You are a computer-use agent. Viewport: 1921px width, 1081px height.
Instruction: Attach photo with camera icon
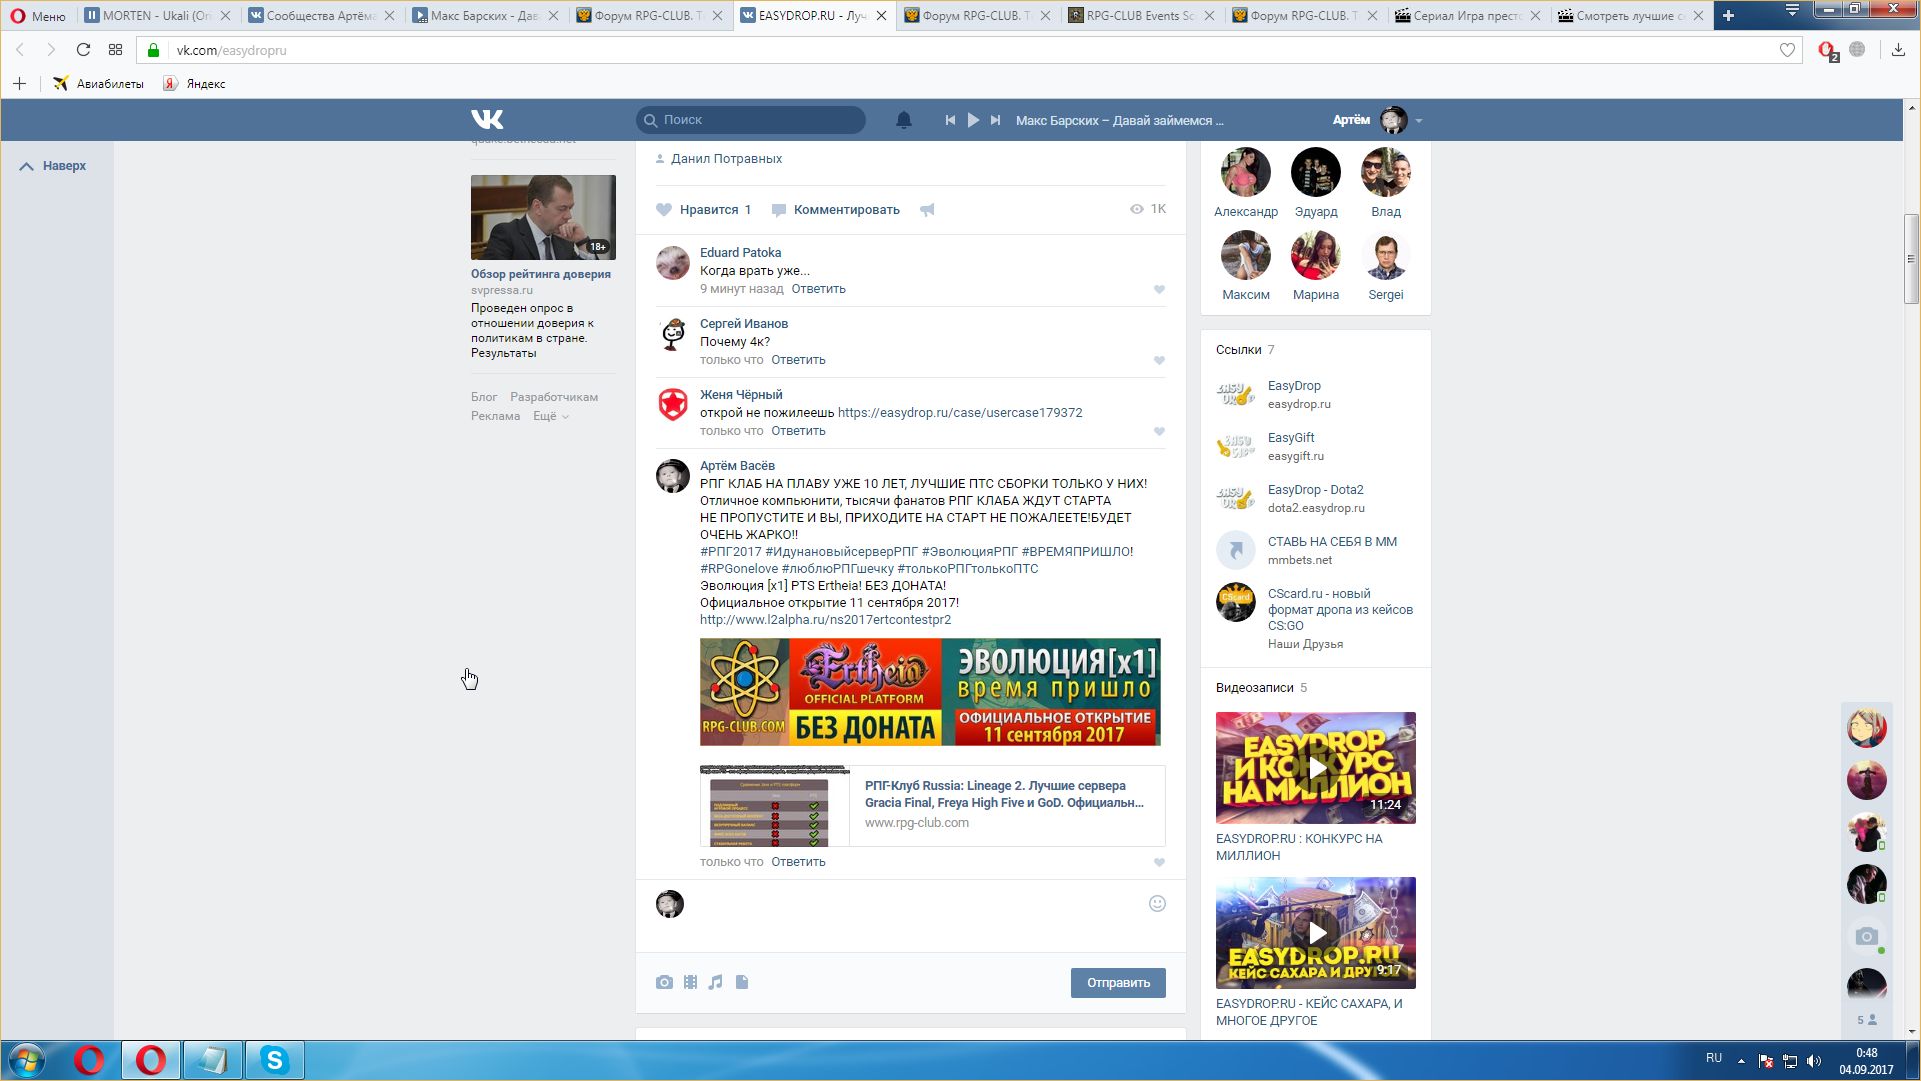point(664,983)
